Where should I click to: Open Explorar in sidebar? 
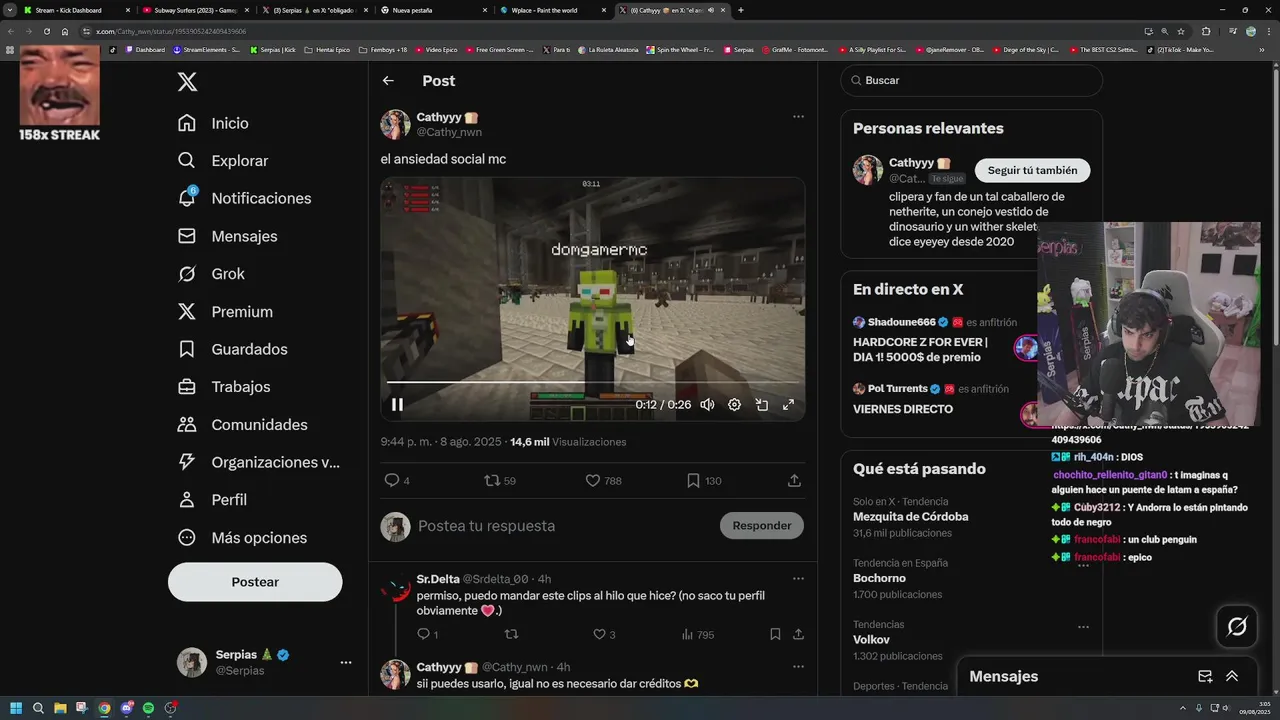[x=223, y=161]
